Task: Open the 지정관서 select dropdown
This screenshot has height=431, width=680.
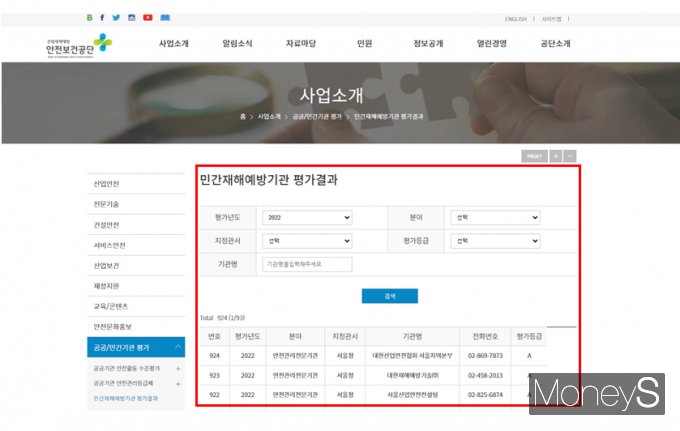Action: pyautogui.click(x=307, y=241)
